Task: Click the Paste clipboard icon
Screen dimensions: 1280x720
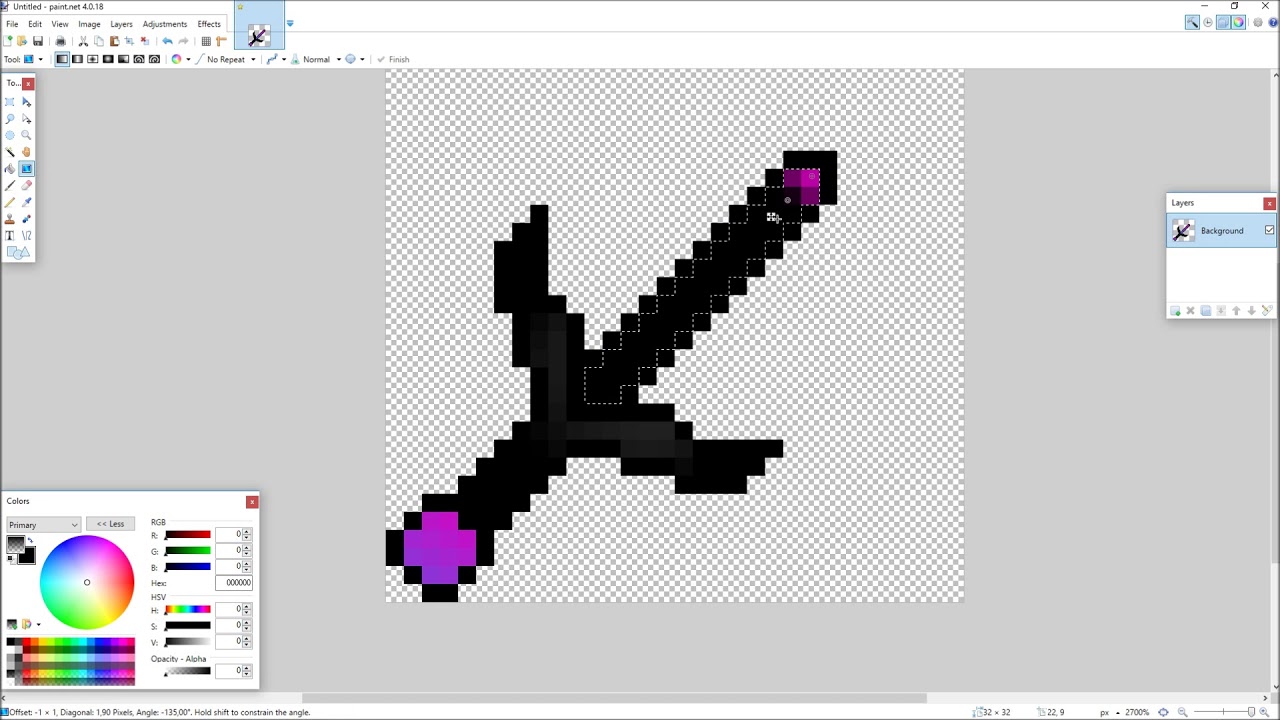Action: [114, 41]
